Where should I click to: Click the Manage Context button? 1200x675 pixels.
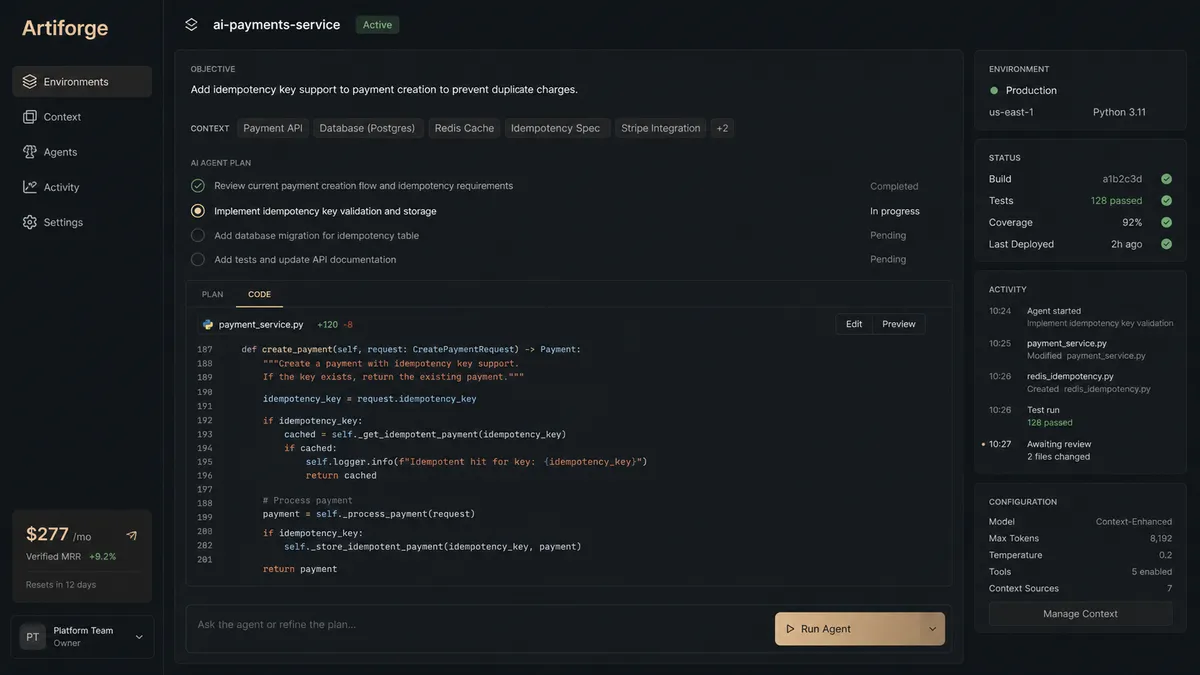tap(1080, 614)
